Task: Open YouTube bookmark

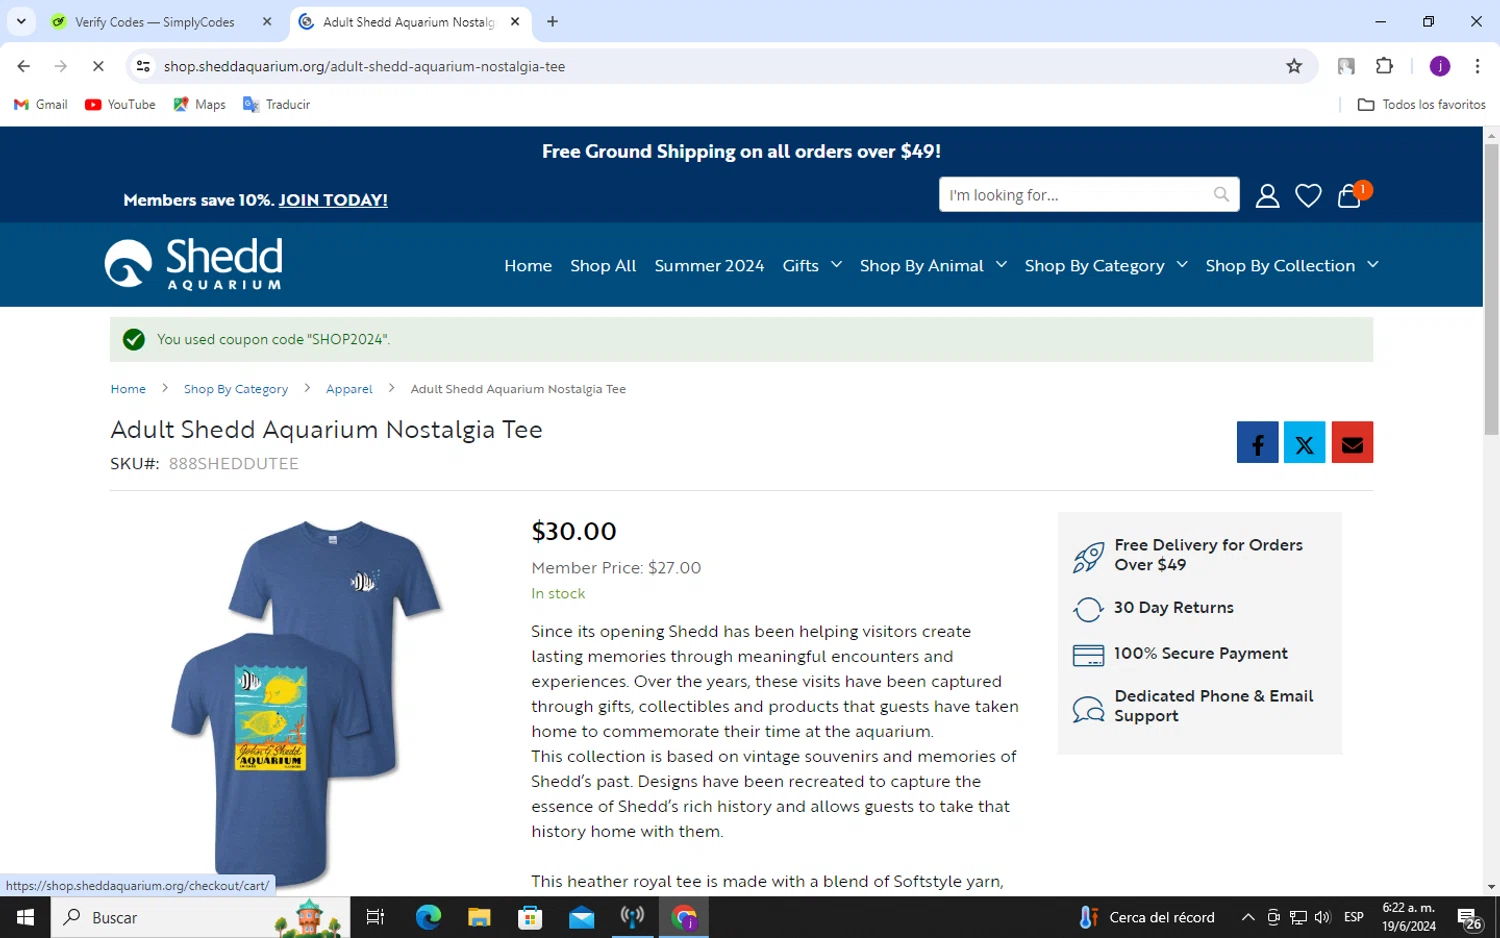Action: click(120, 104)
